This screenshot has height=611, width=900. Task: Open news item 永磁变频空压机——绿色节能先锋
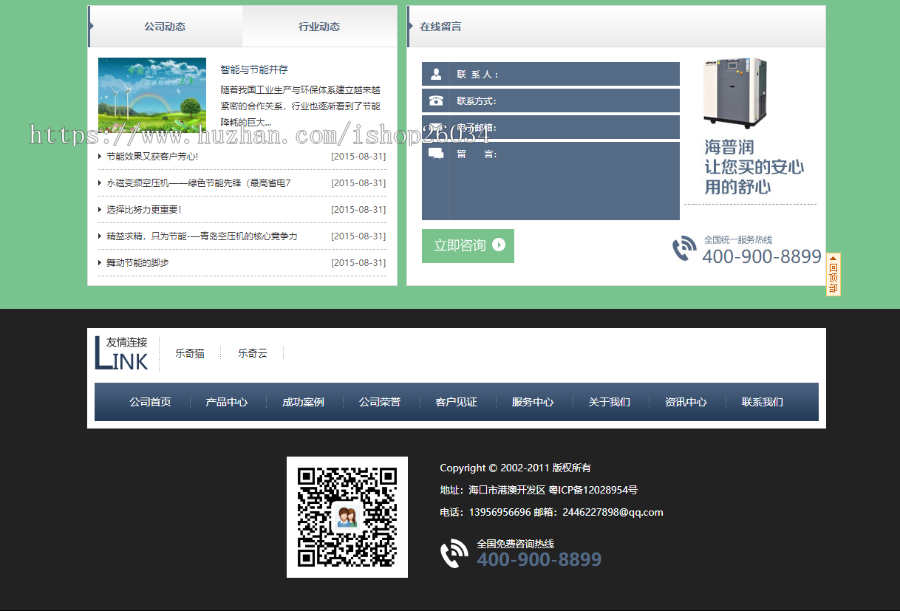(199, 183)
